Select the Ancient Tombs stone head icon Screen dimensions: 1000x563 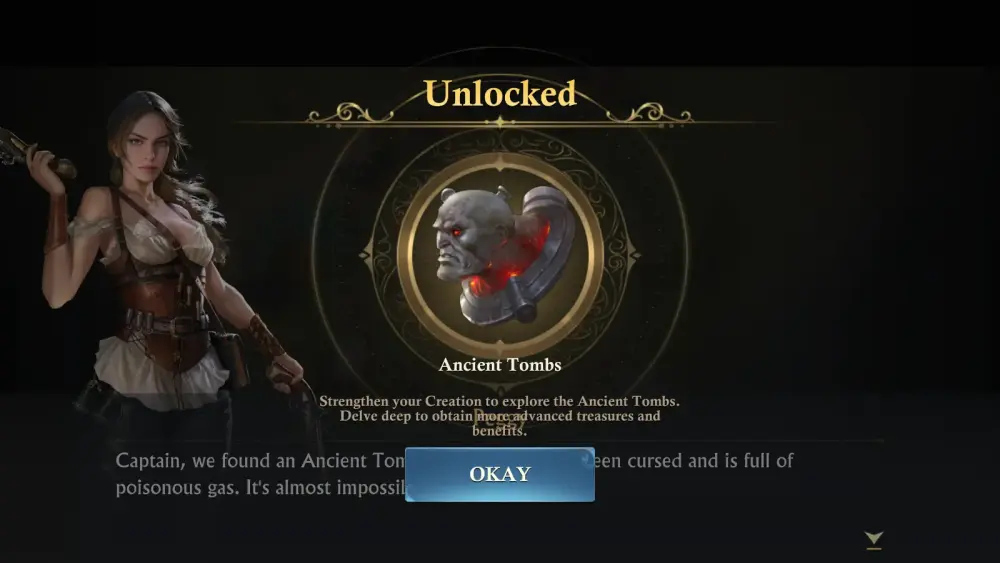503,255
